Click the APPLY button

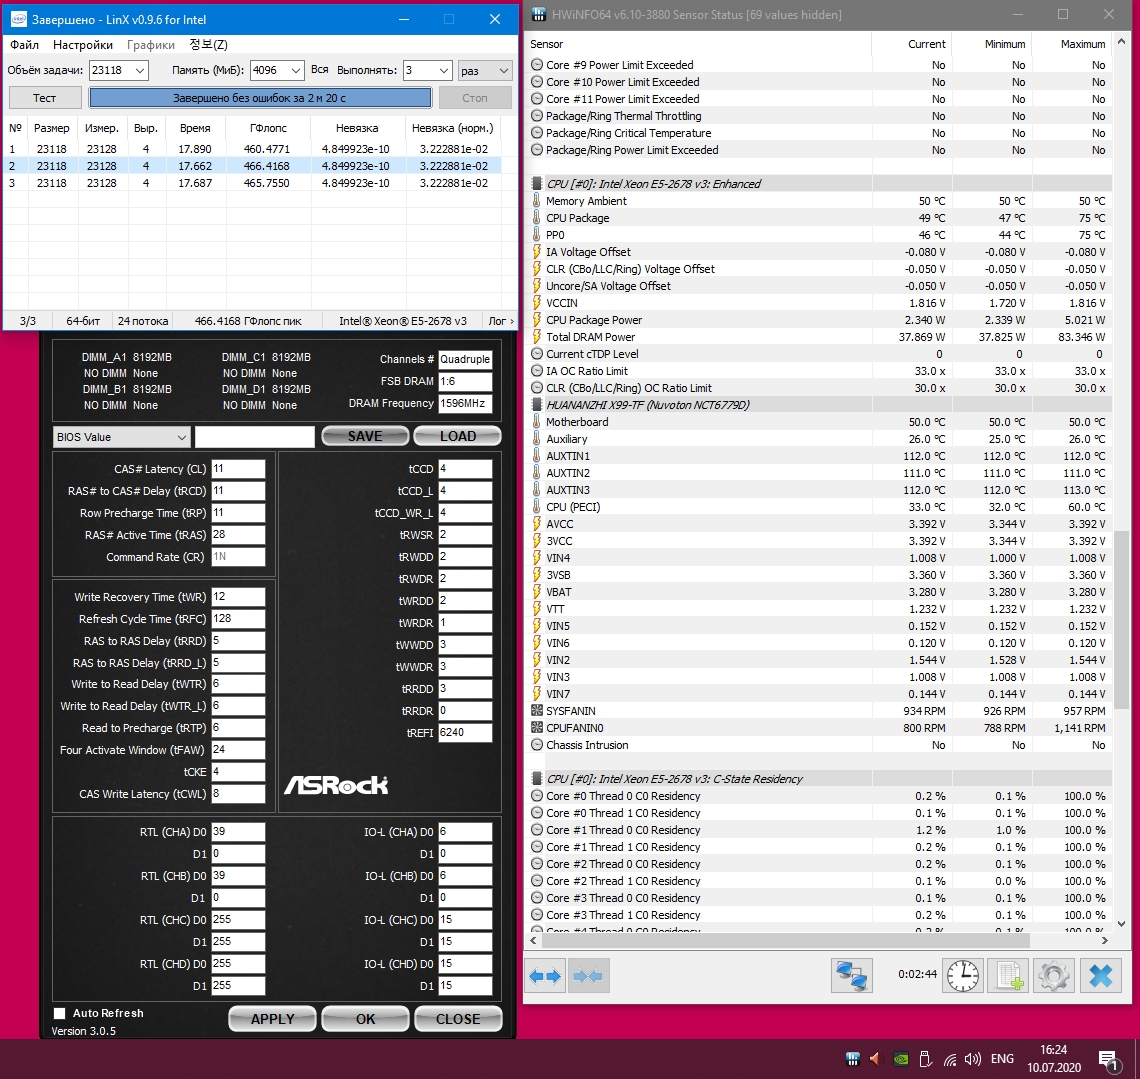coord(273,1019)
